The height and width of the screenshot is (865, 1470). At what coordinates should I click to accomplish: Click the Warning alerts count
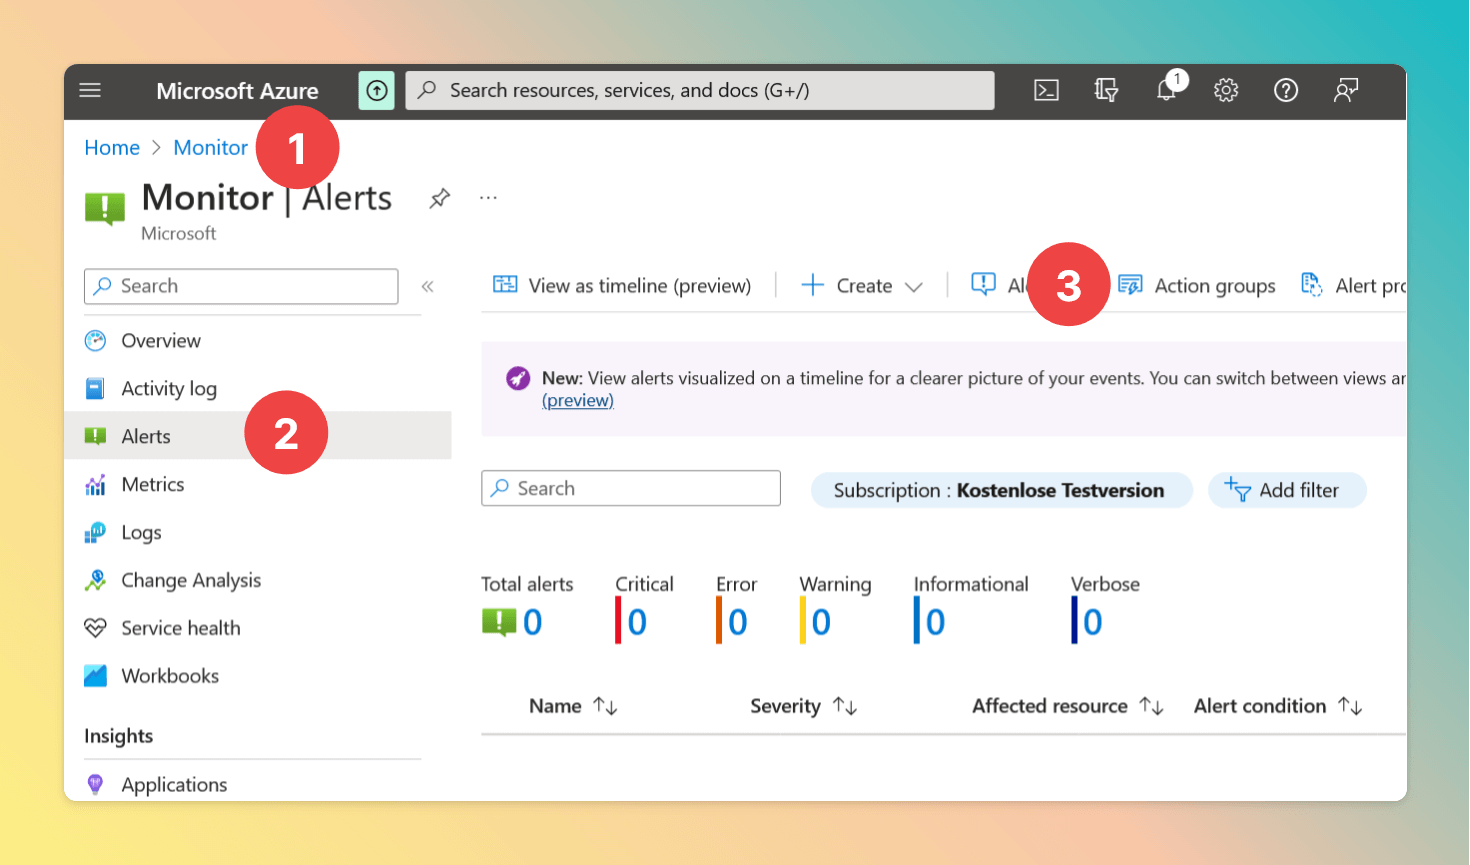coord(821,622)
